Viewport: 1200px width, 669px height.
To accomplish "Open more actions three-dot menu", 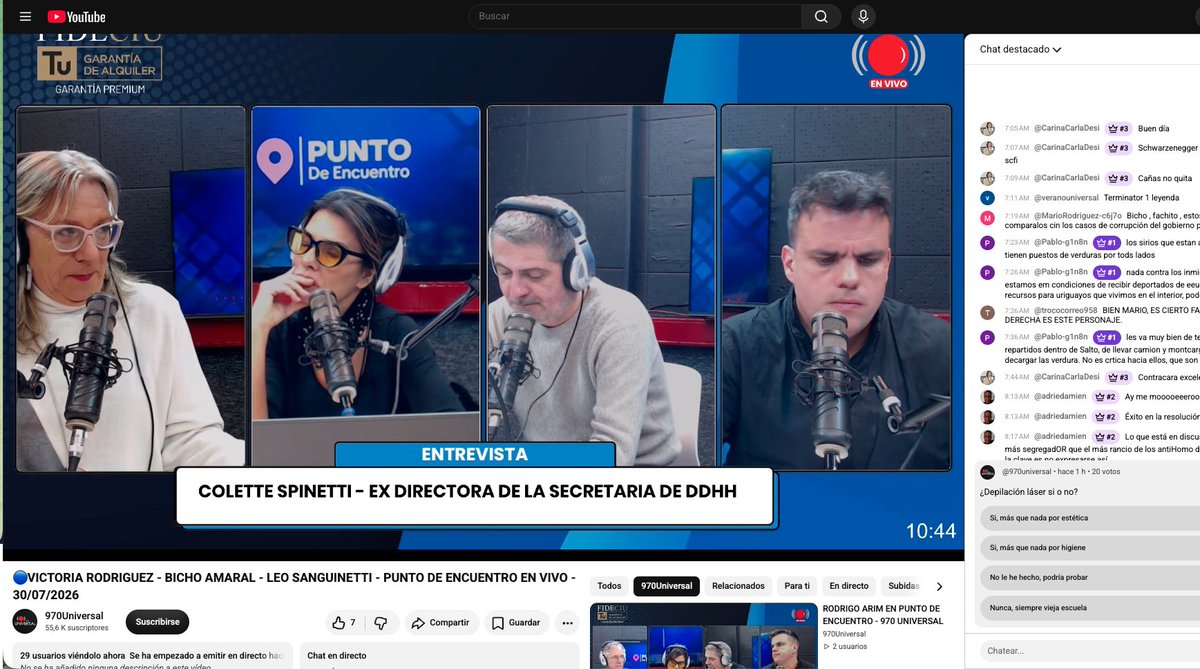I will pos(567,622).
